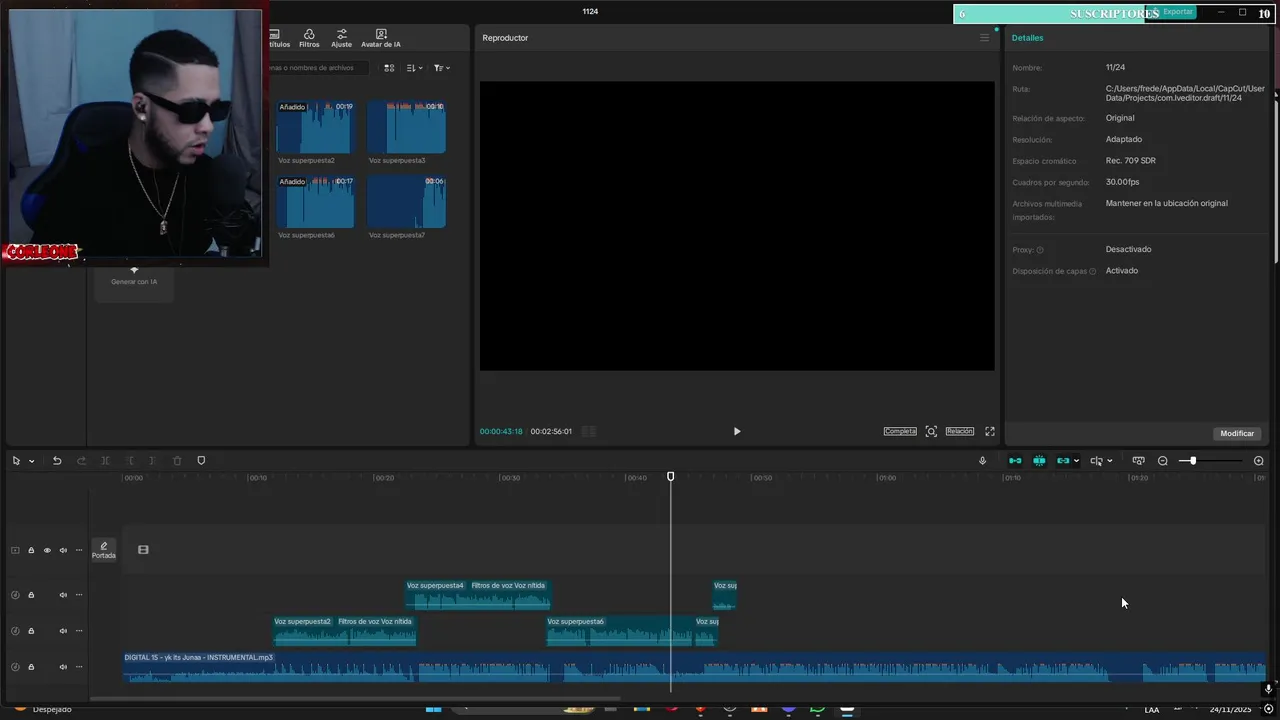This screenshot has width=1280, height=720.
Task: Open main video track more options
Action: pyautogui.click(x=79, y=550)
